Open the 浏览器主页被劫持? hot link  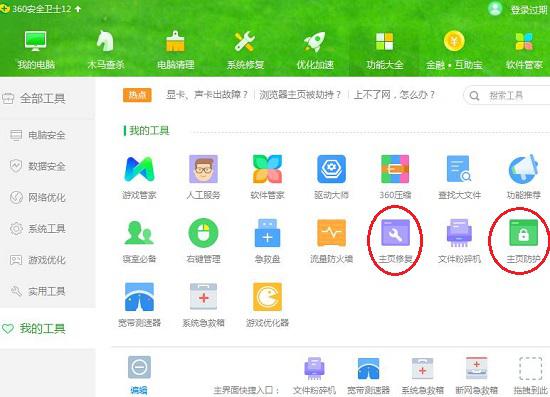tap(300, 95)
